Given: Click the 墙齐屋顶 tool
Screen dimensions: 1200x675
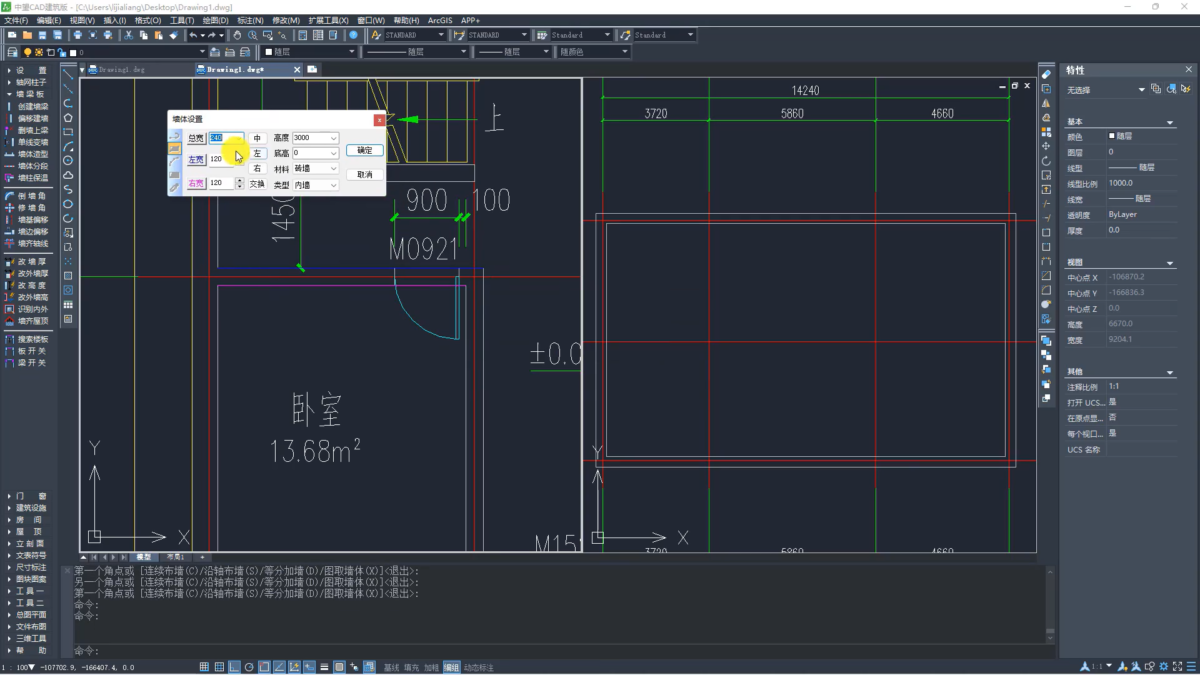Looking at the screenshot, I should pos(27,321).
